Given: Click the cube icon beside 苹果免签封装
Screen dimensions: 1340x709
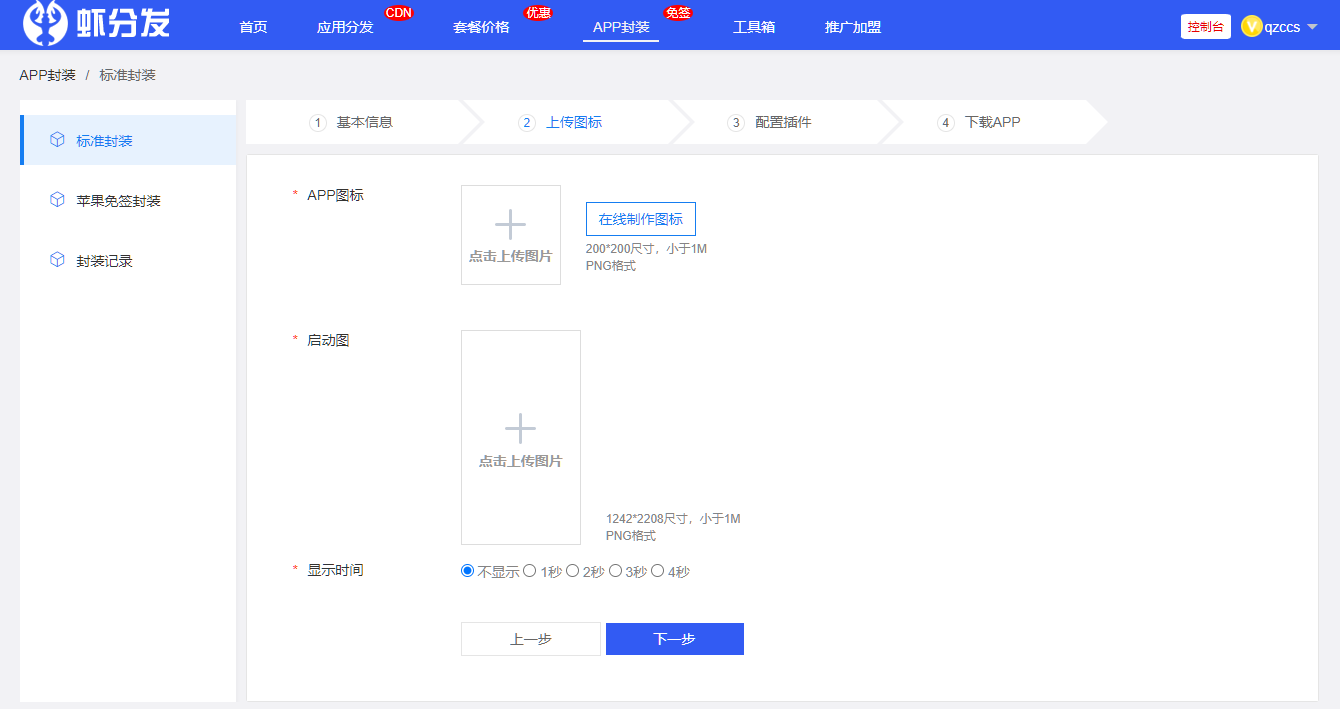Looking at the screenshot, I should (57, 200).
